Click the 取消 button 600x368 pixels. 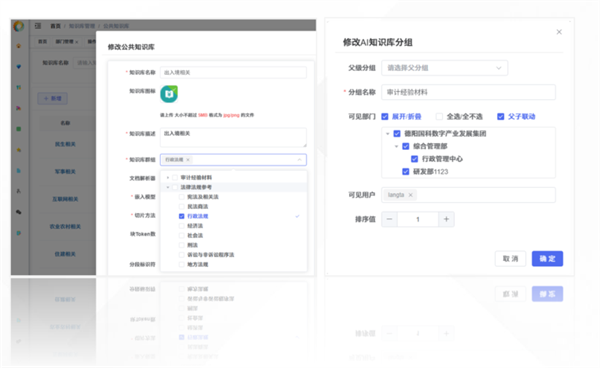(x=510, y=259)
